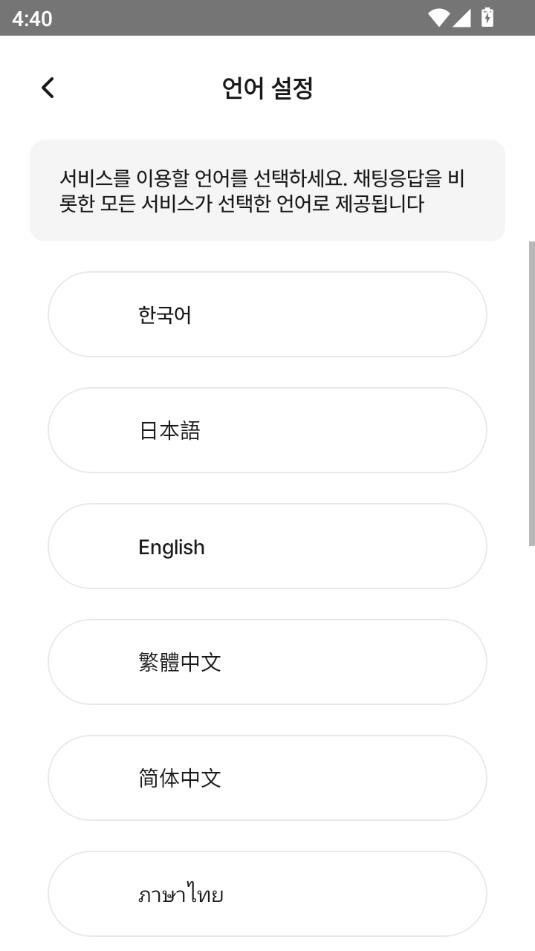Screen dimensions: 535x951
Task: Select the 简体中文 language option
Action: (x=268, y=778)
